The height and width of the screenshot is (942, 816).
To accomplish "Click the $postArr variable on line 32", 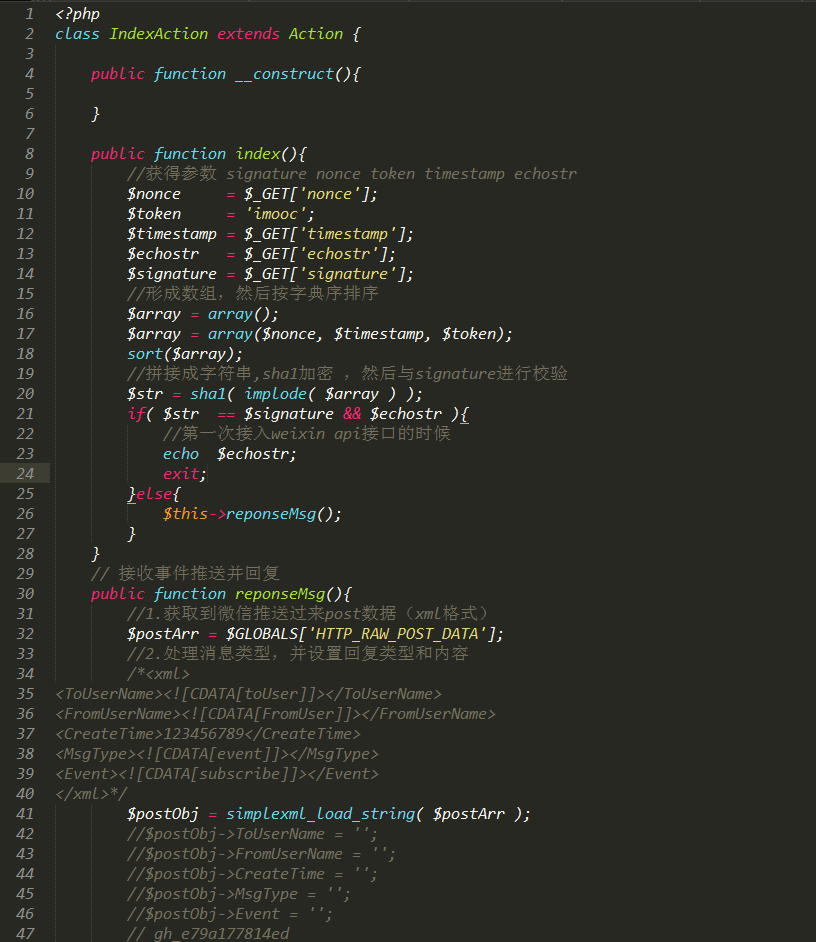I will [x=163, y=634].
